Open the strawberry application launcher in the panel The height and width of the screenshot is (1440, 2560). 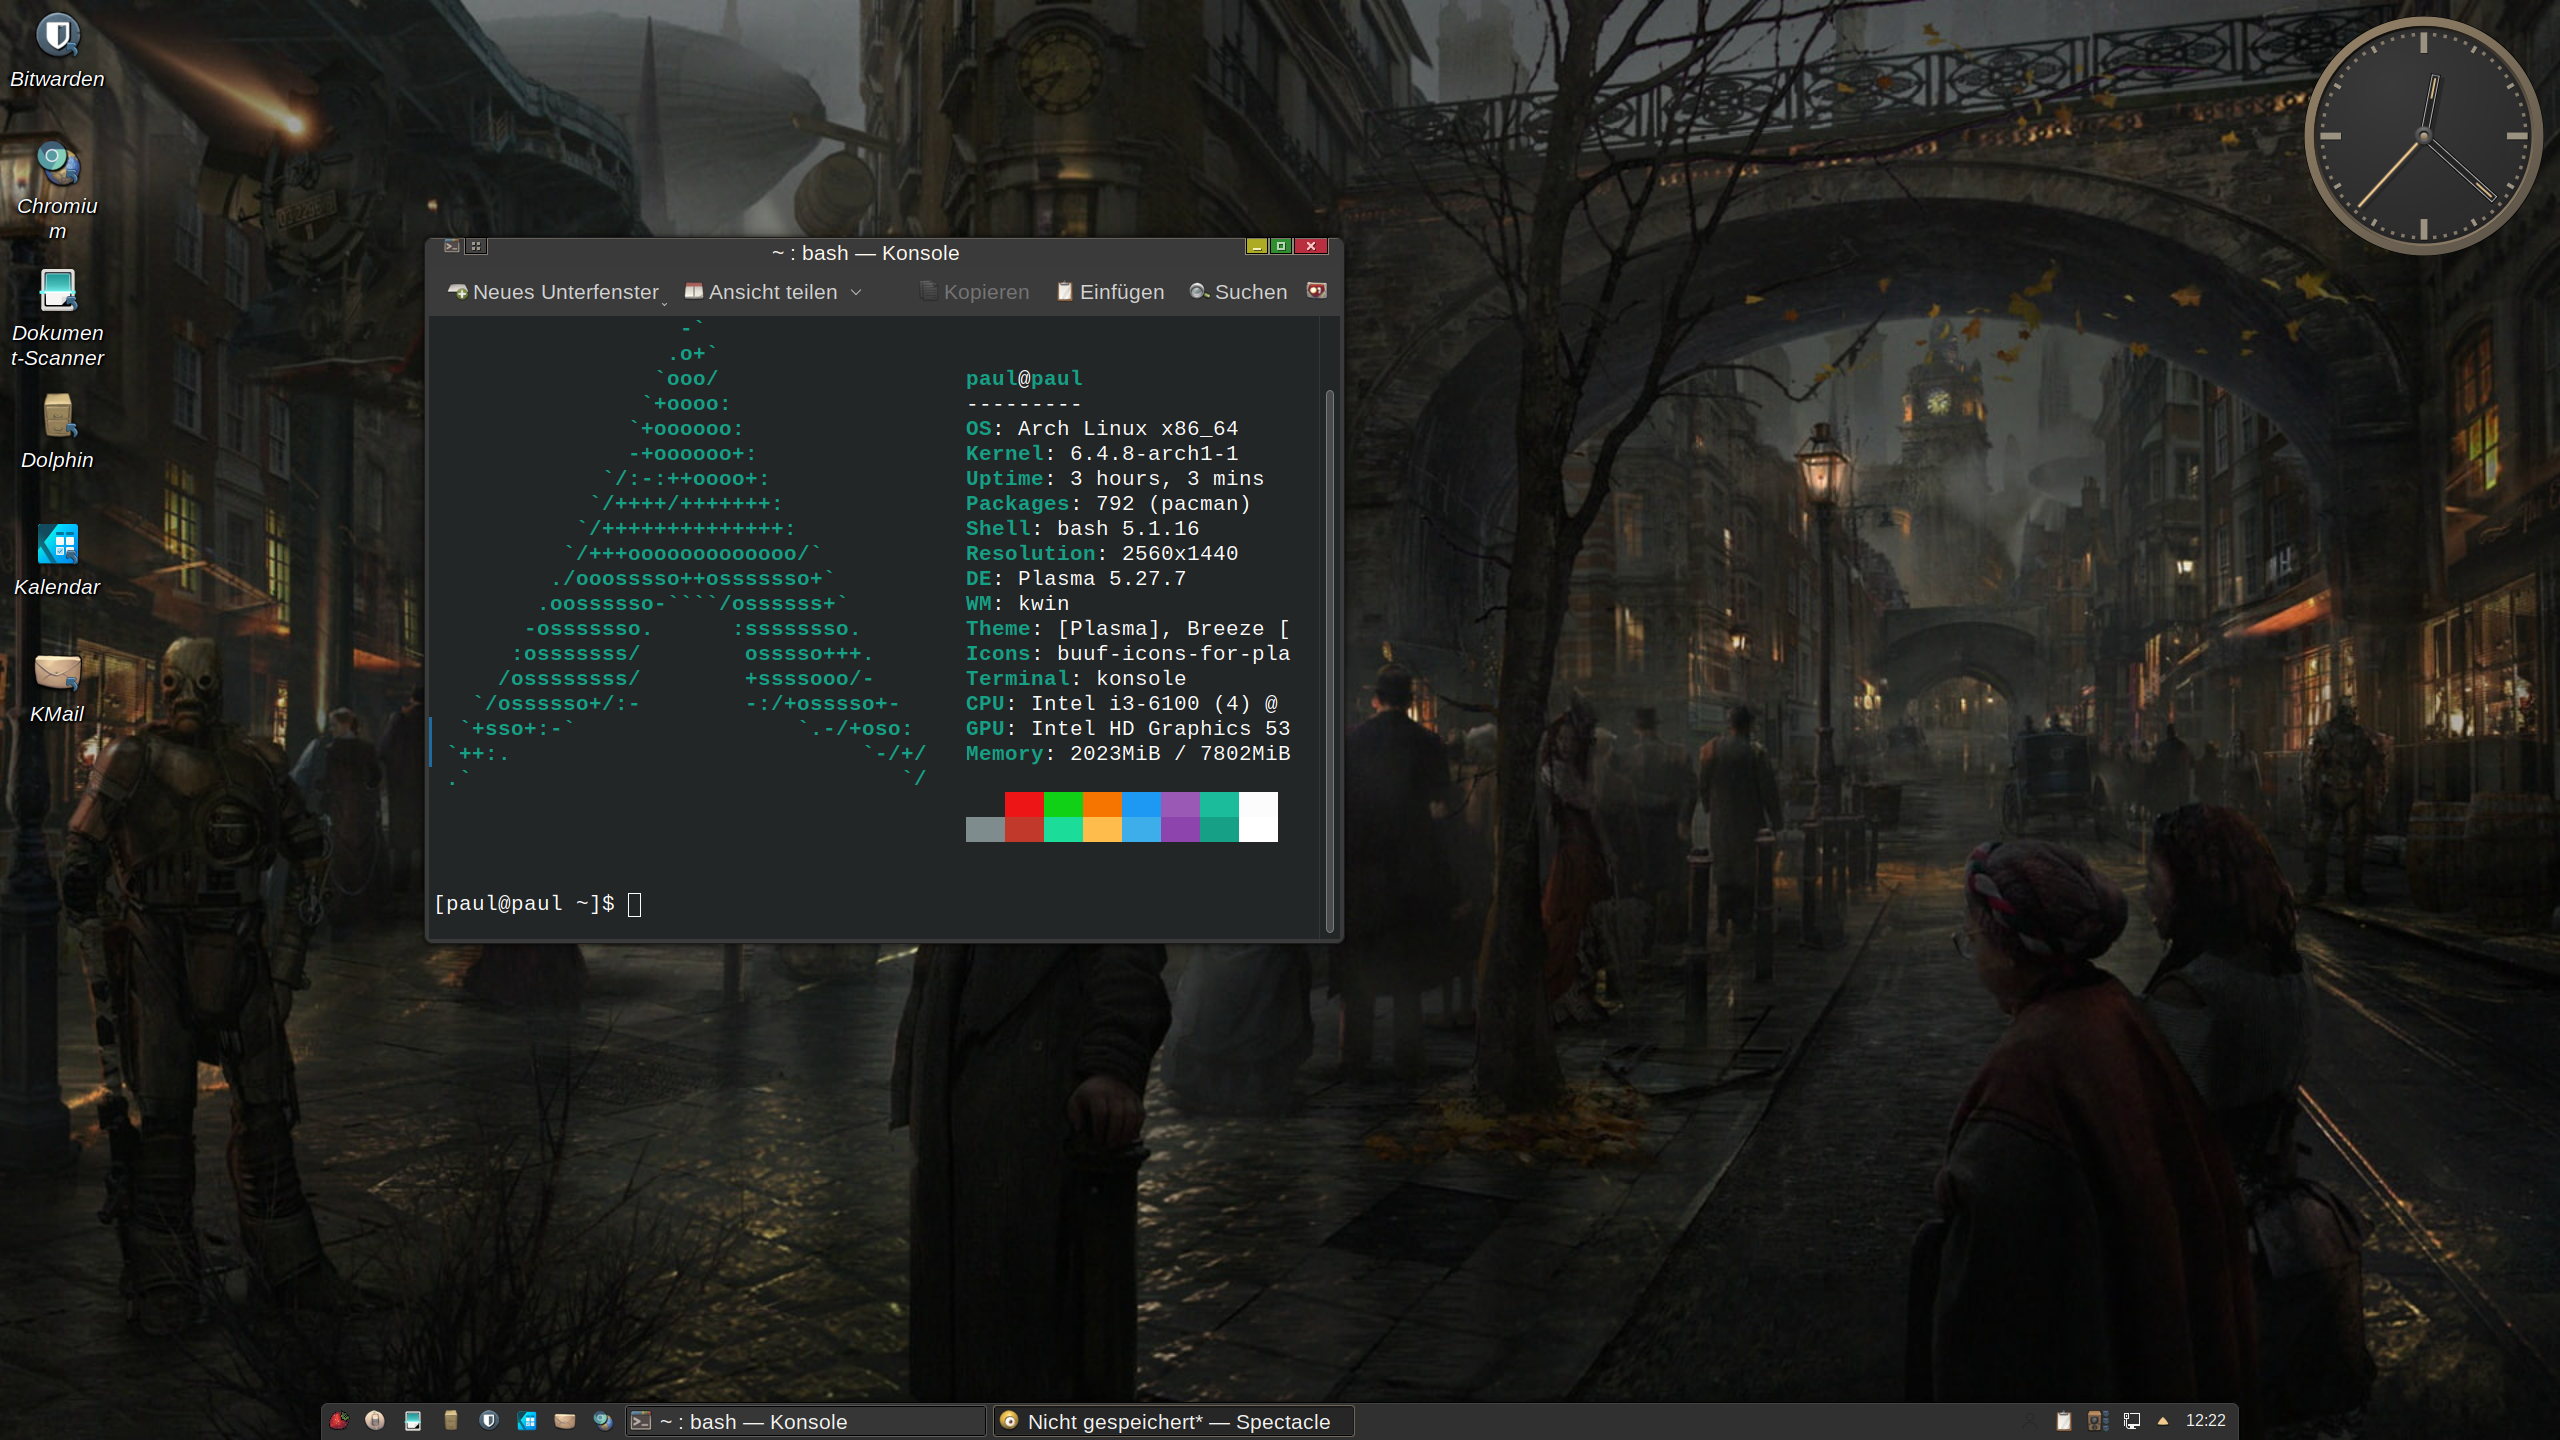[x=339, y=1421]
